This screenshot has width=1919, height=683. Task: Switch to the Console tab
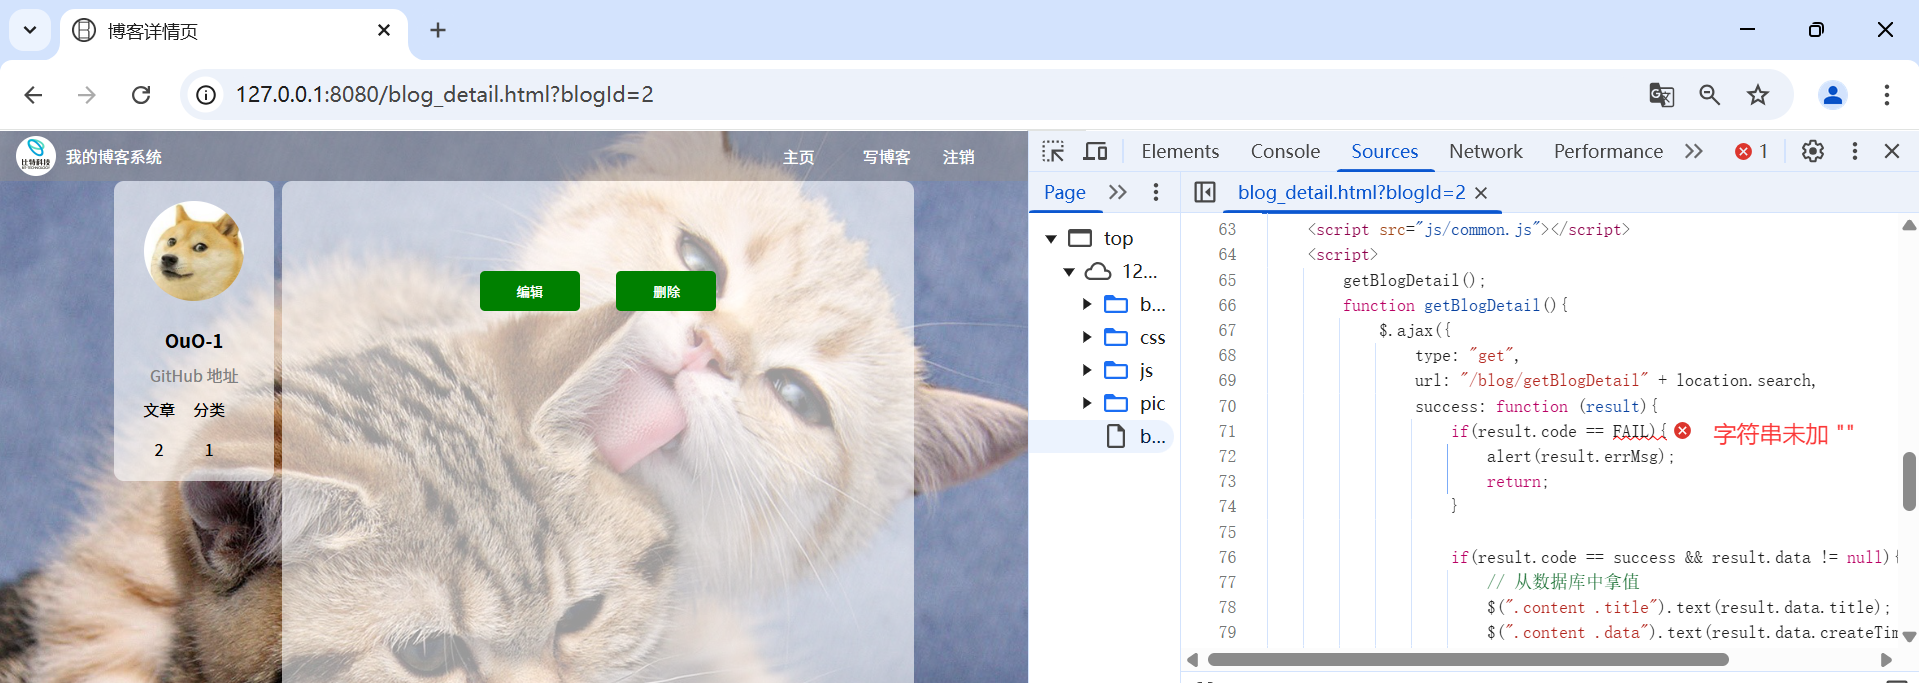[1285, 151]
